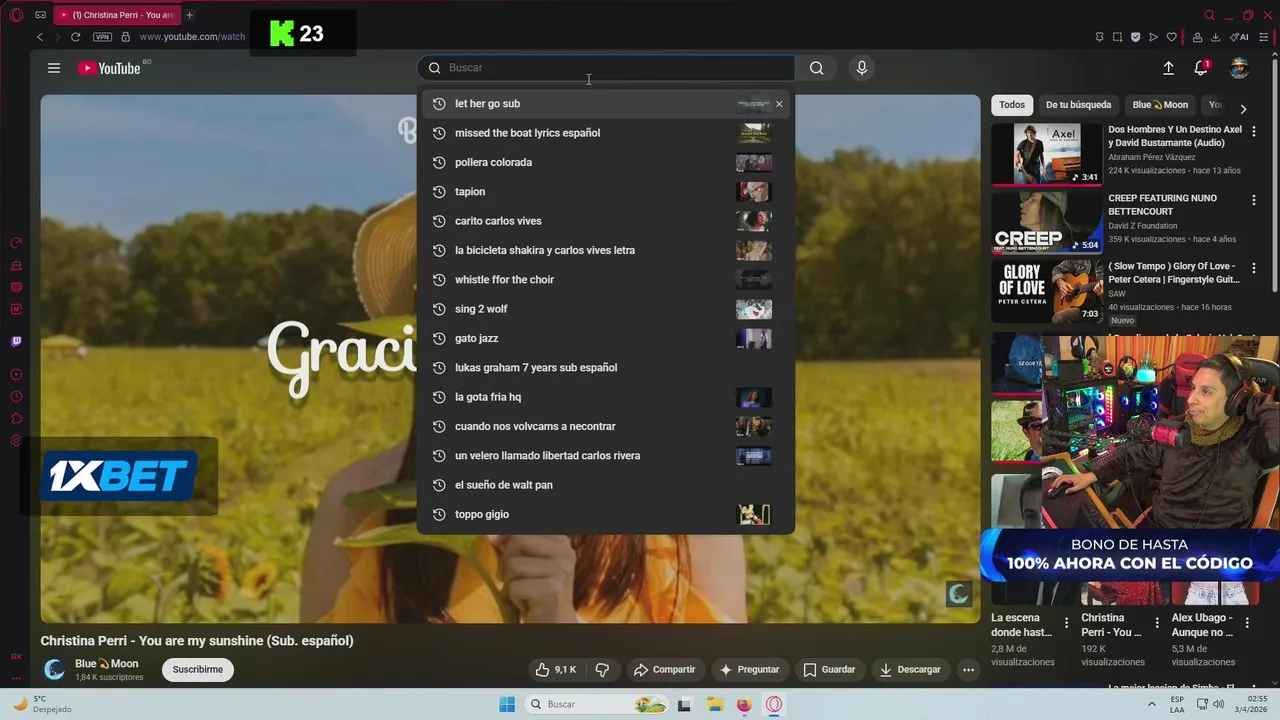Screen dimensions: 1280x720
Task: Click the Buscar search input on YouTube
Action: pos(606,68)
